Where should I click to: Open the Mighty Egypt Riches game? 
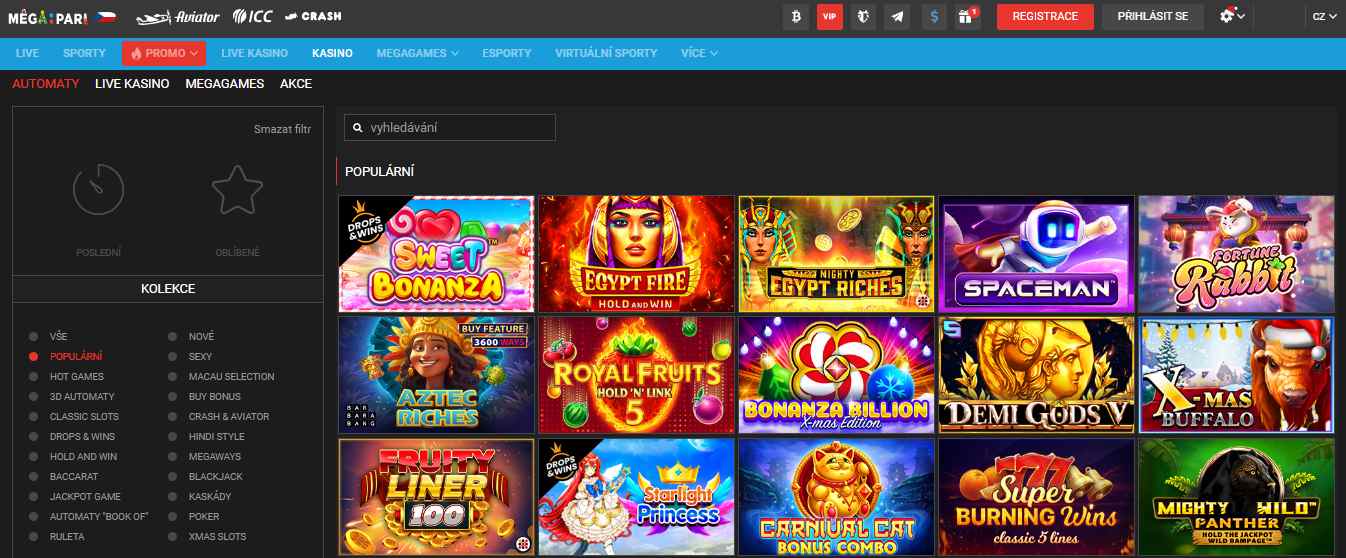(x=836, y=254)
